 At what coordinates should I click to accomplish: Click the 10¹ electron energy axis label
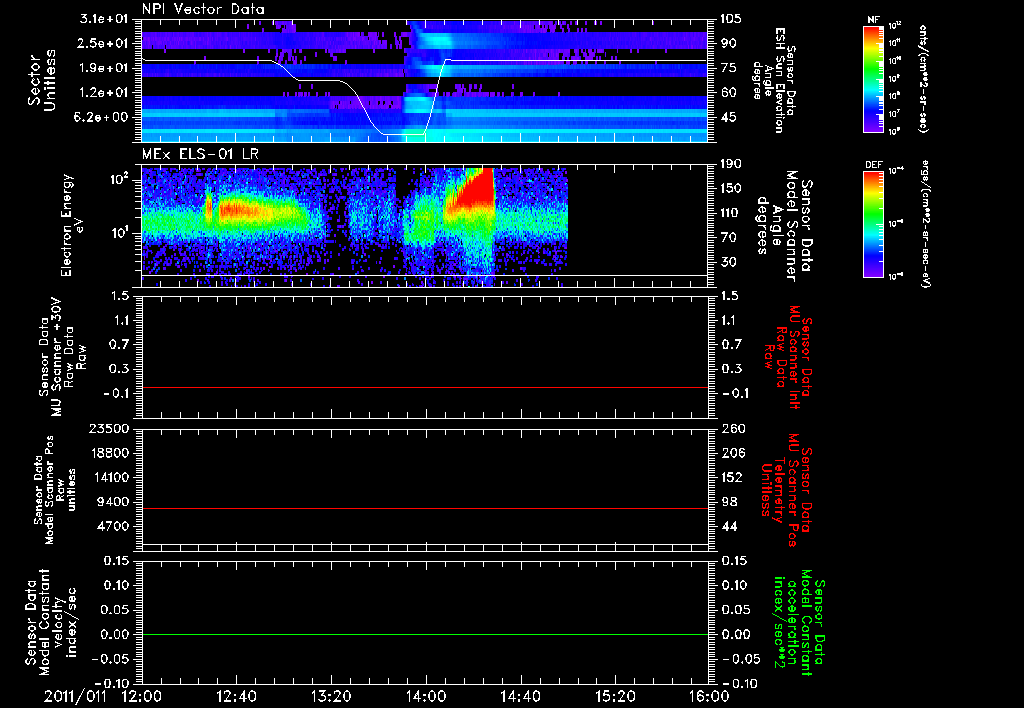tap(119, 233)
